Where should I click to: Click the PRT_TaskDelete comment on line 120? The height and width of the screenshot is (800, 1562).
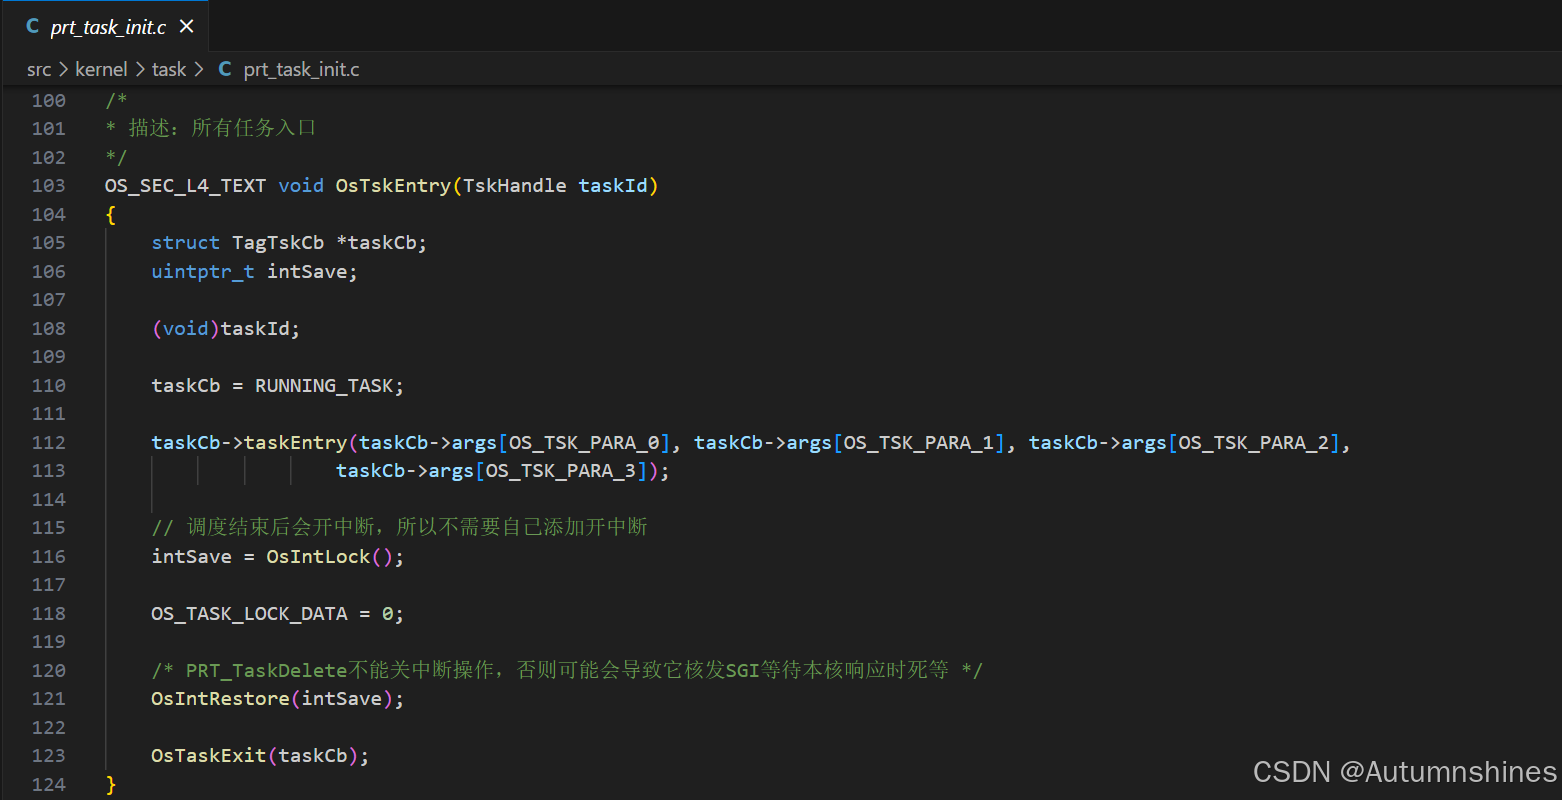coord(567,670)
